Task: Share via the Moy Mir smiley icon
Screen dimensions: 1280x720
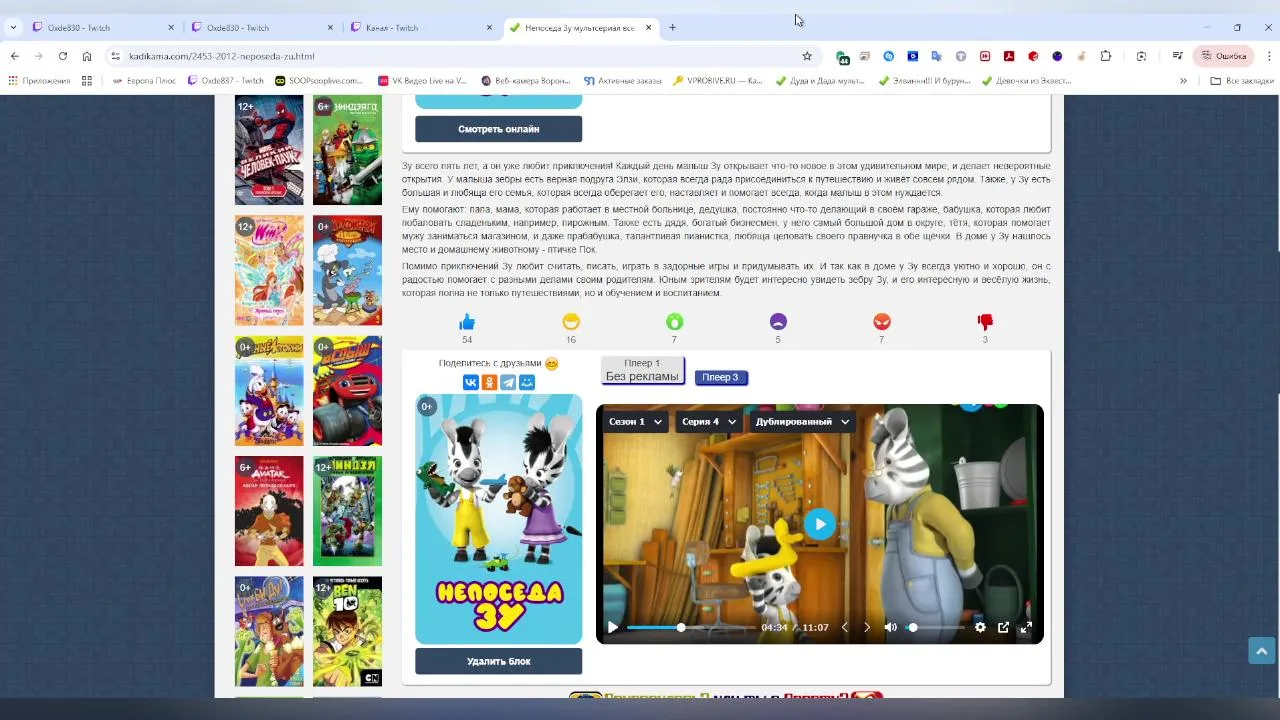Action: pyautogui.click(x=527, y=382)
